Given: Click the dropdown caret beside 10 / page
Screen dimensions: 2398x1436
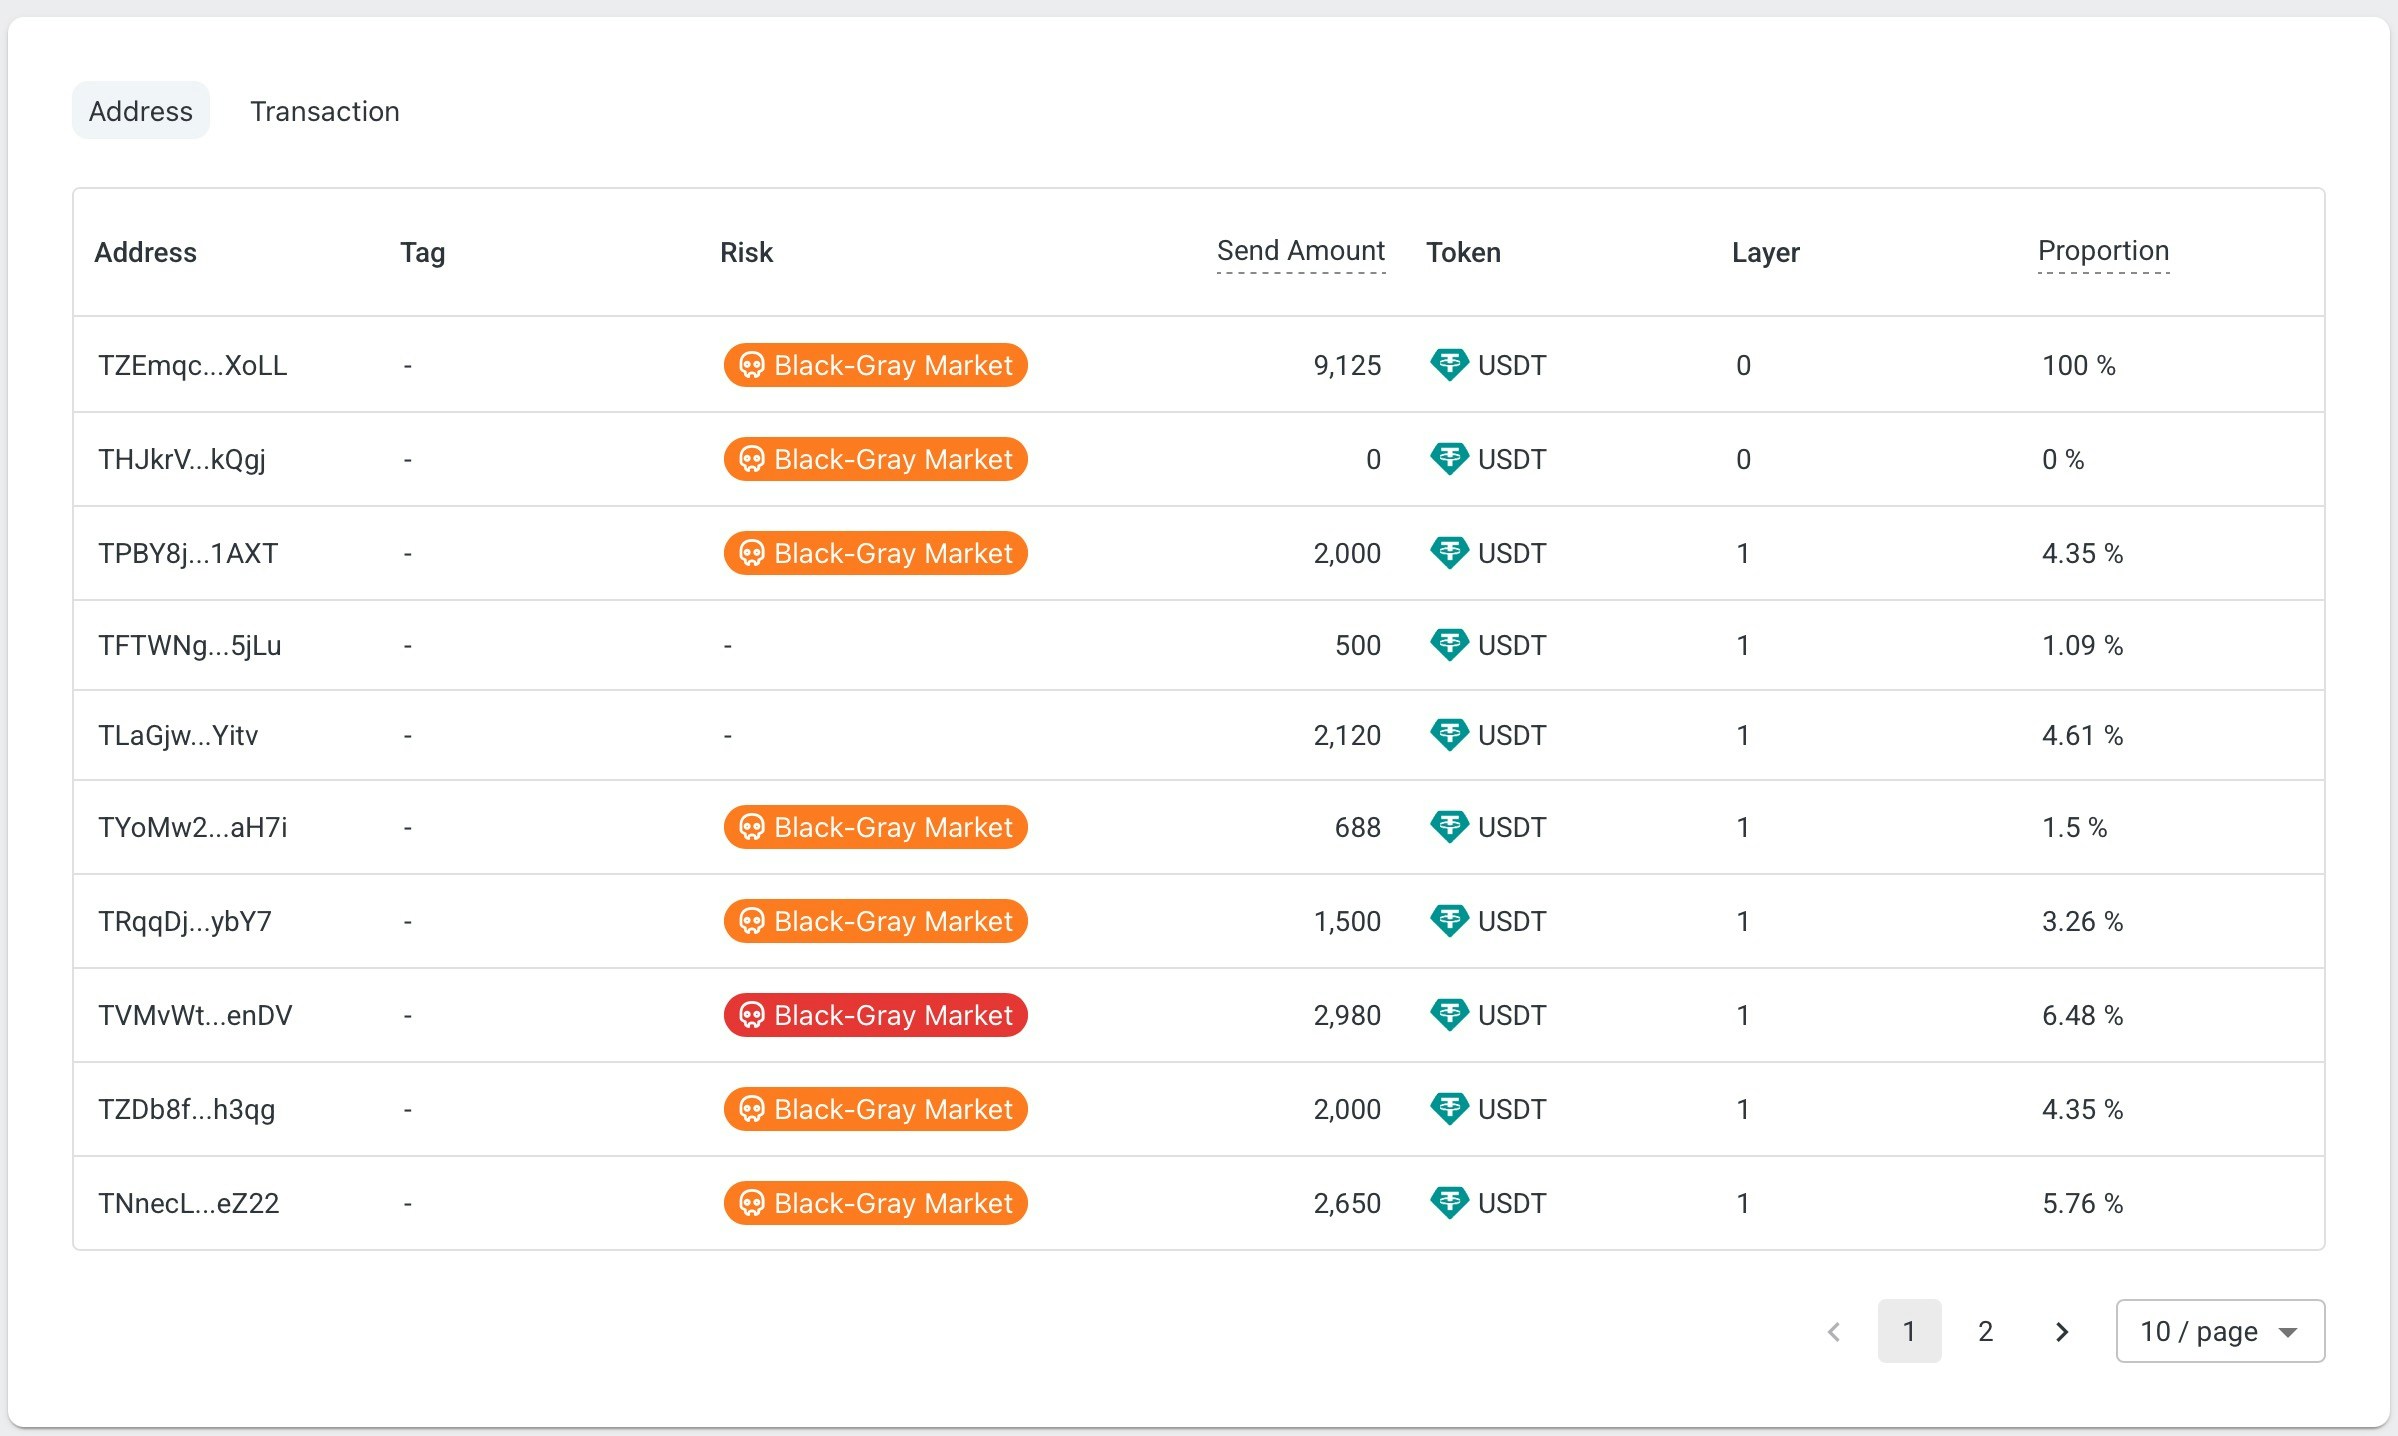Looking at the screenshot, I should [2287, 1333].
